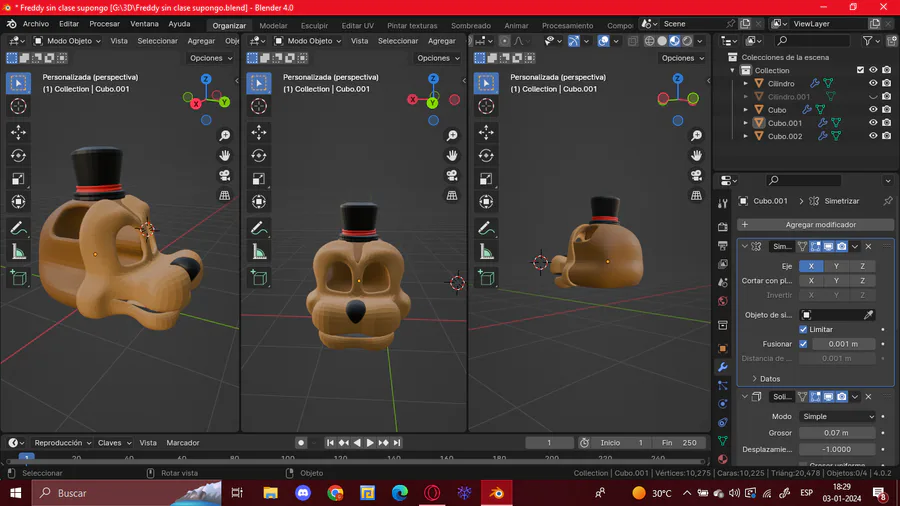
Task: Expand Cubo.002 in the outliner
Action: point(746,136)
